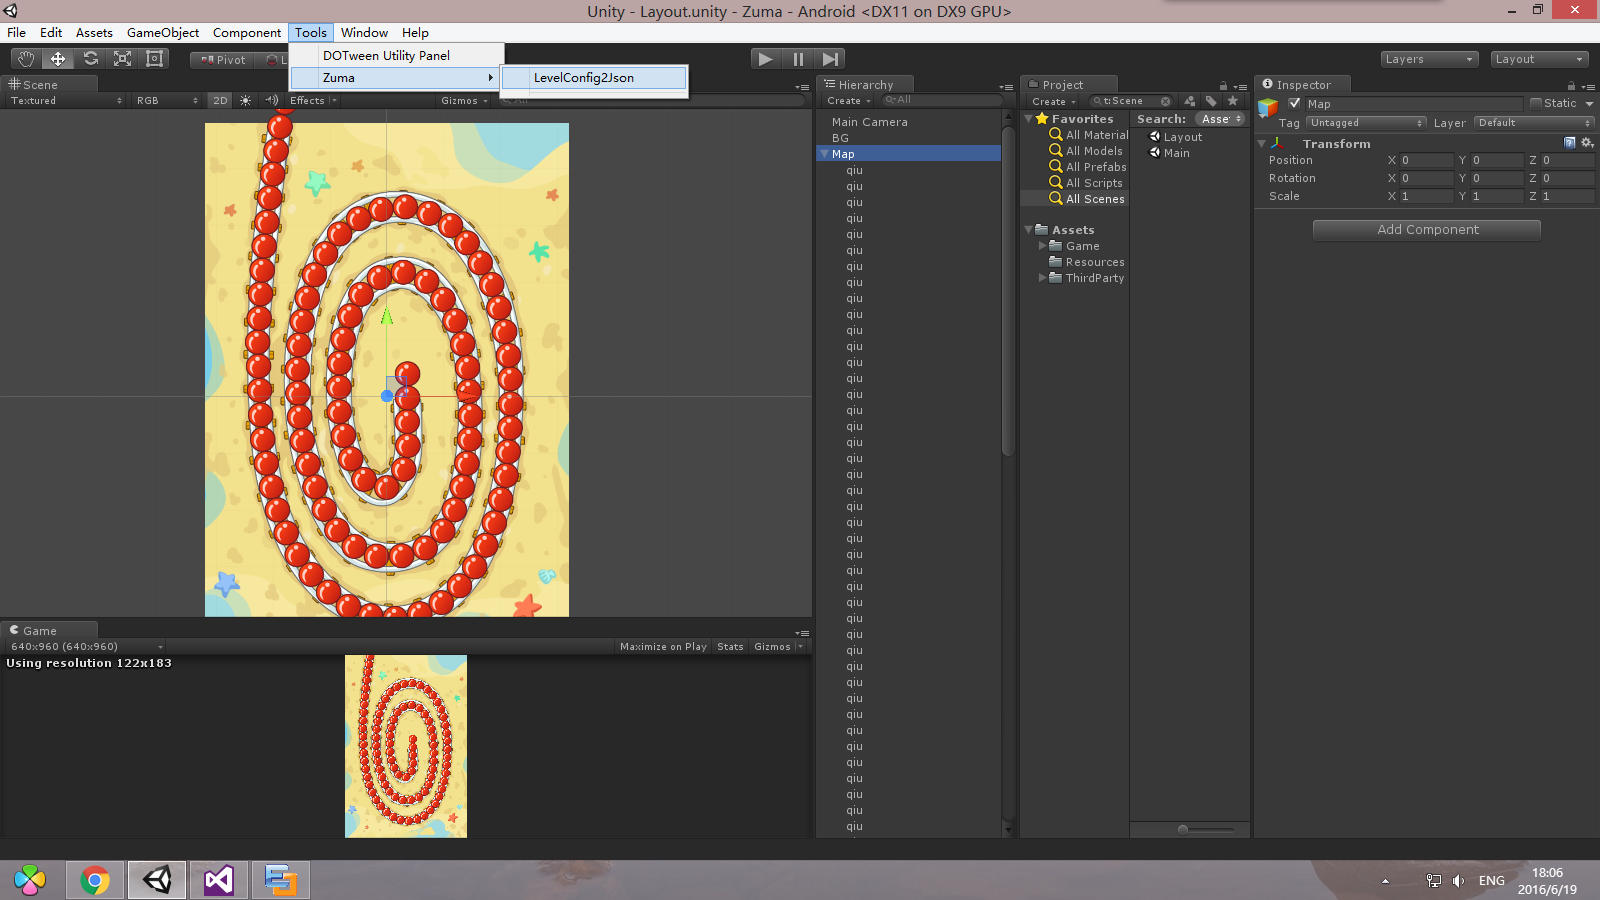Open the GameObject menu
1600x900 pixels.
pyautogui.click(x=163, y=33)
